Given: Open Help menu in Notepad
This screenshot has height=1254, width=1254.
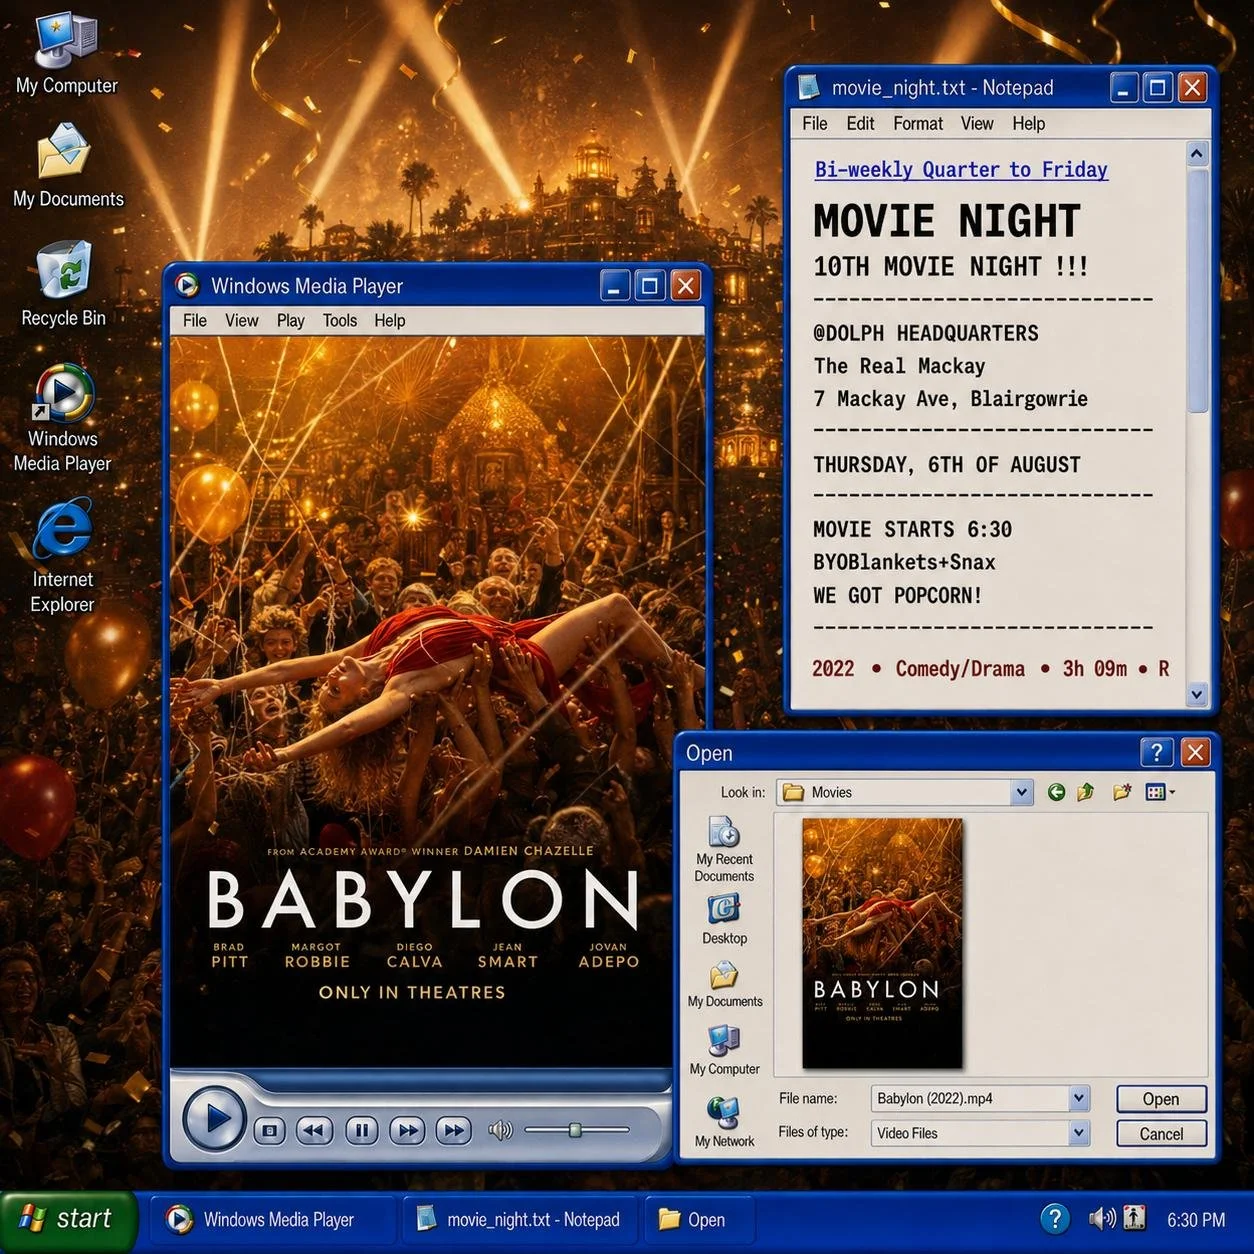Looking at the screenshot, I should pyautogui.click(x=1028, y=124).
